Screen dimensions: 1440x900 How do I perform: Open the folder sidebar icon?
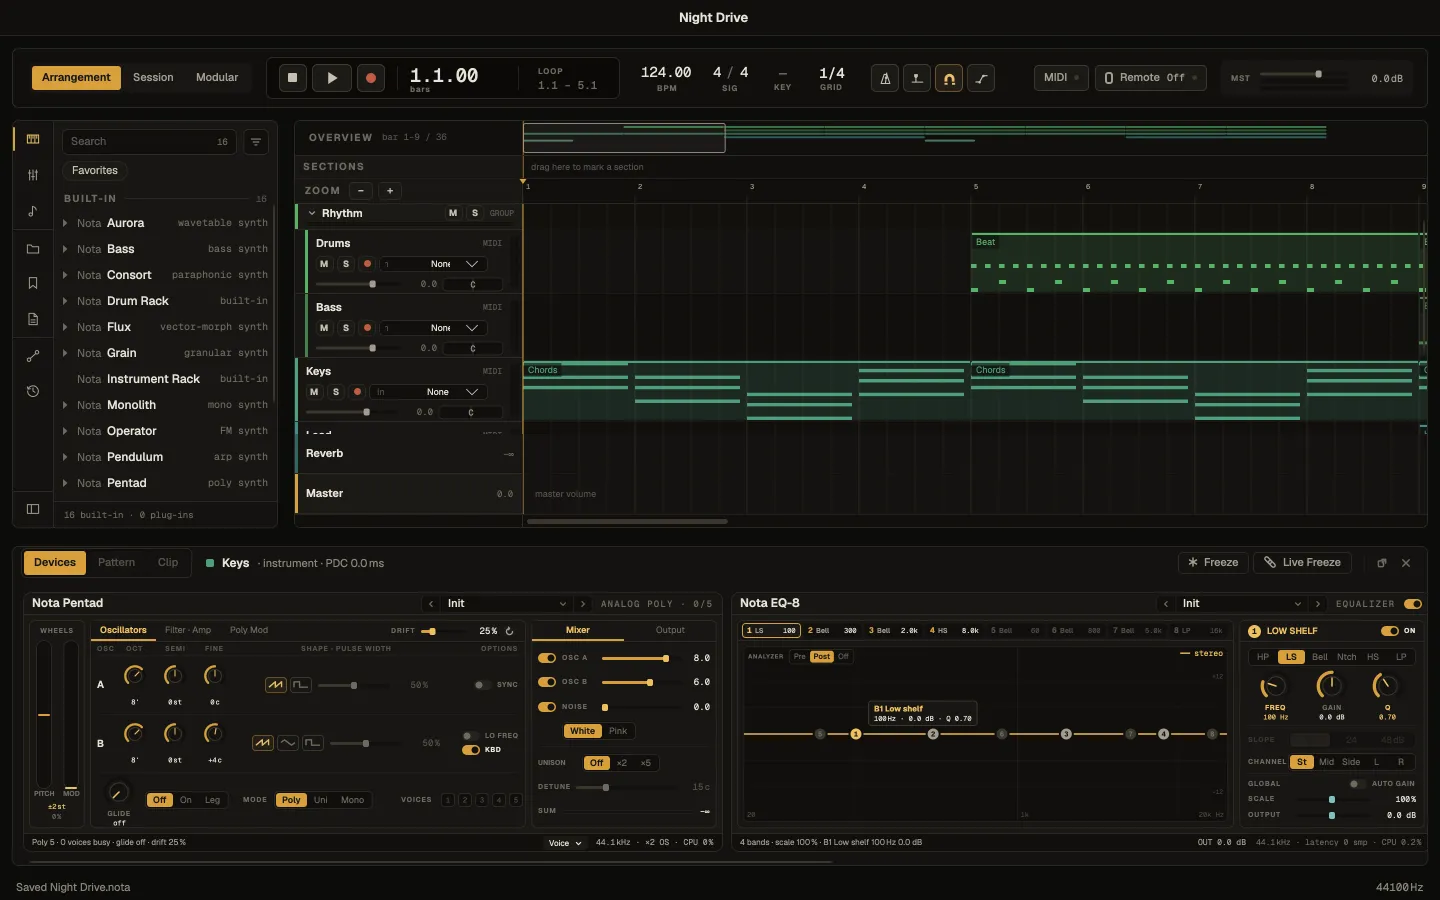[x=33, y=249]
